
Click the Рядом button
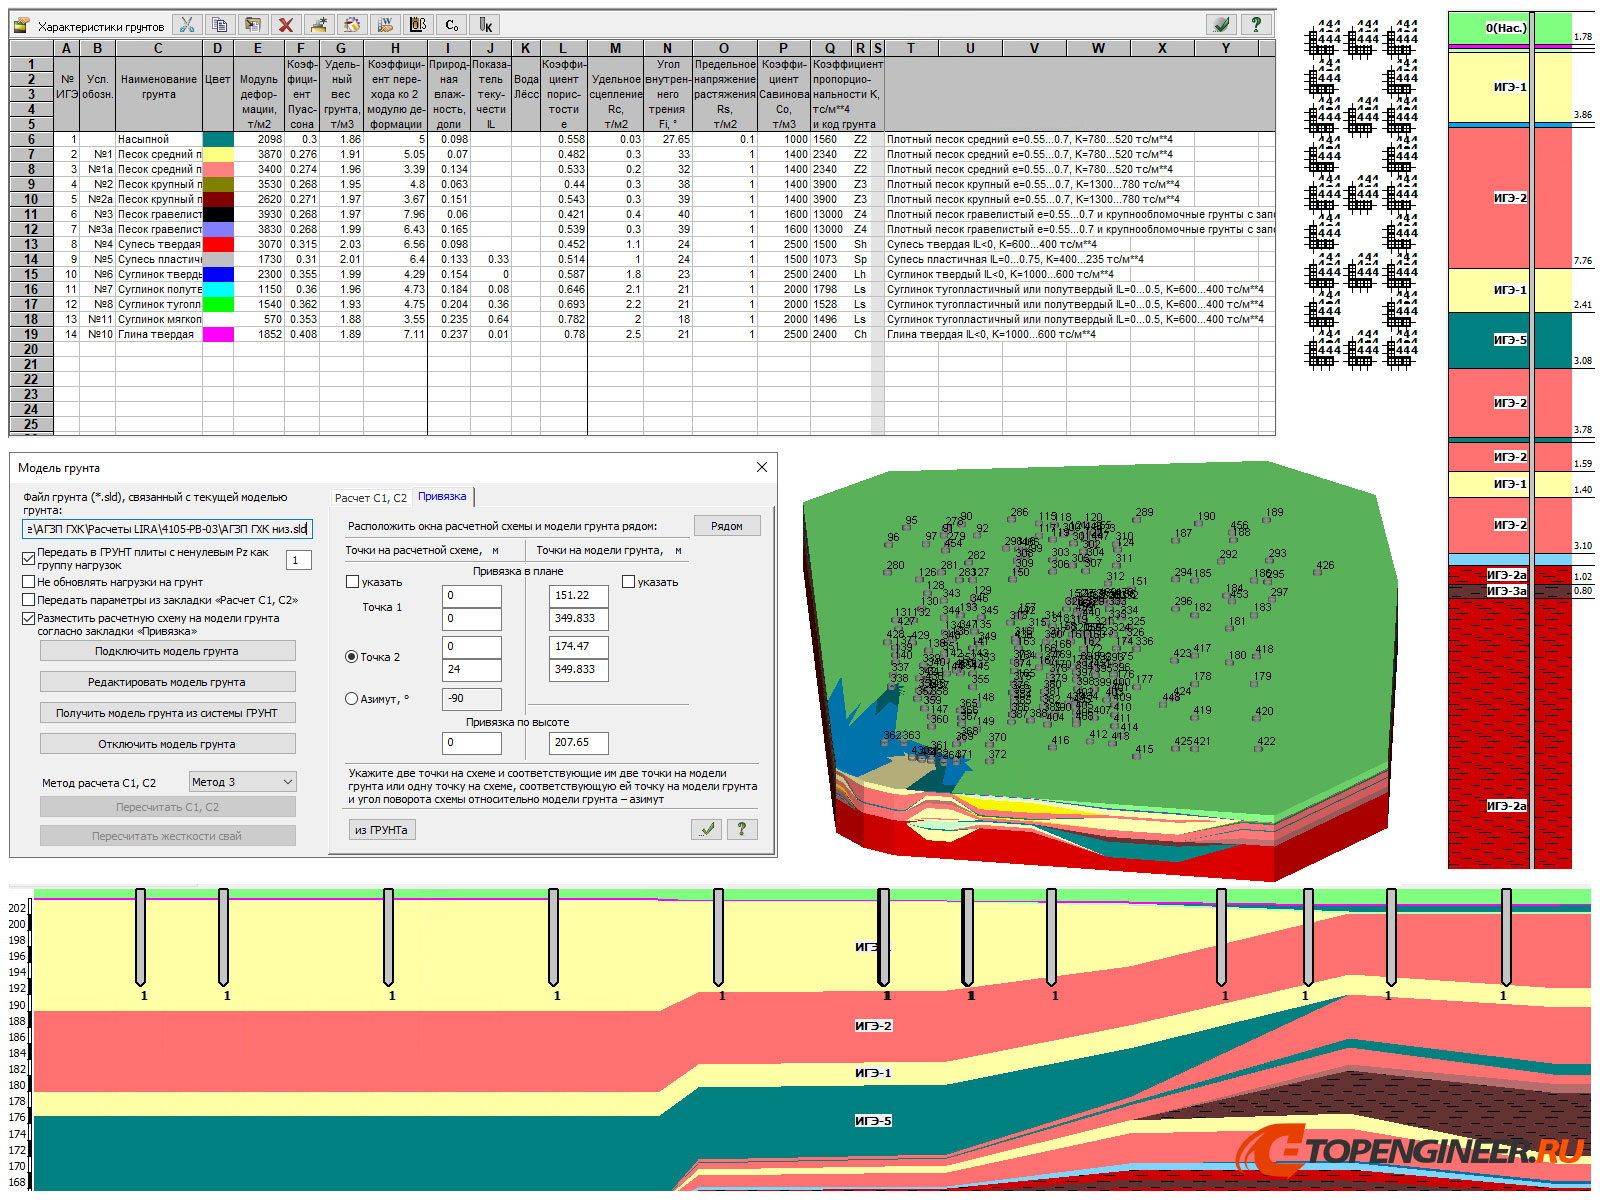click(727, 526)
